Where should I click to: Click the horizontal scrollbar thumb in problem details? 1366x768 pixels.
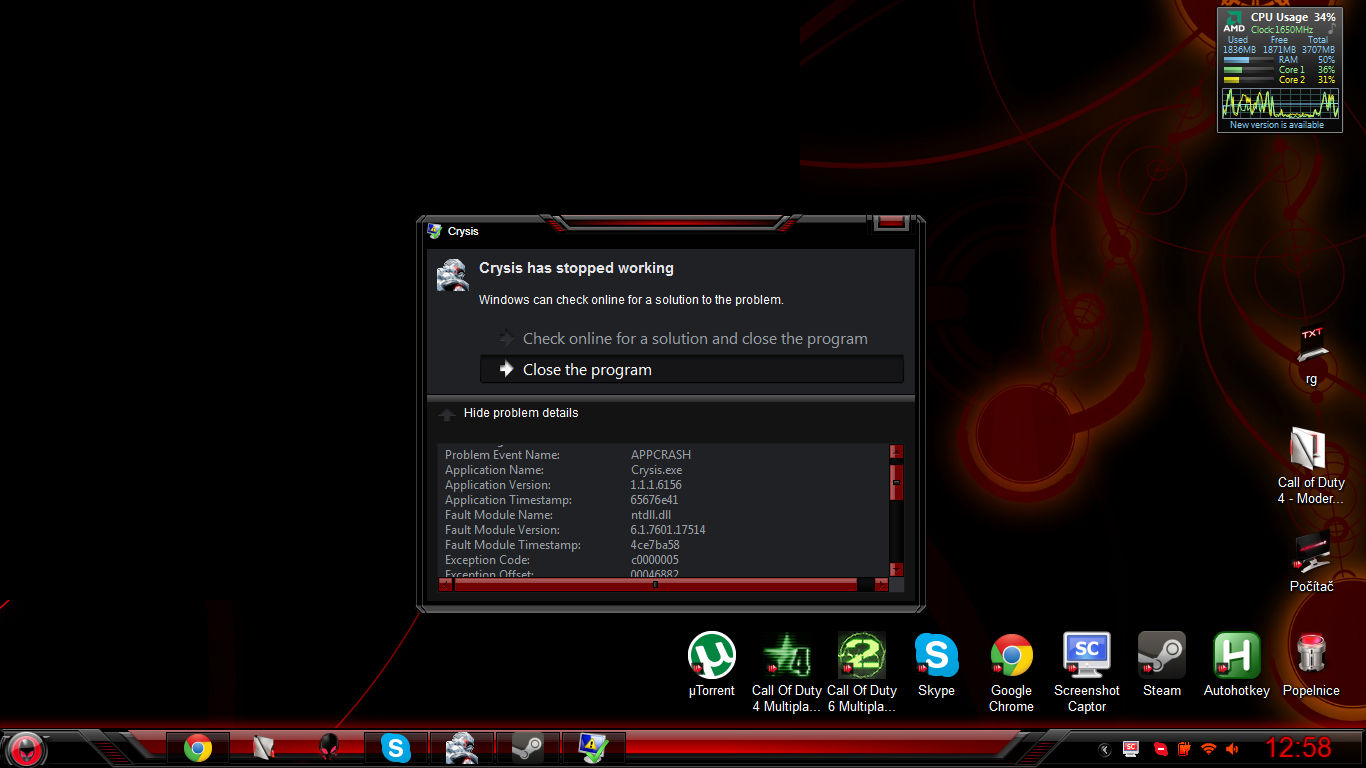[x=655, y=584]
